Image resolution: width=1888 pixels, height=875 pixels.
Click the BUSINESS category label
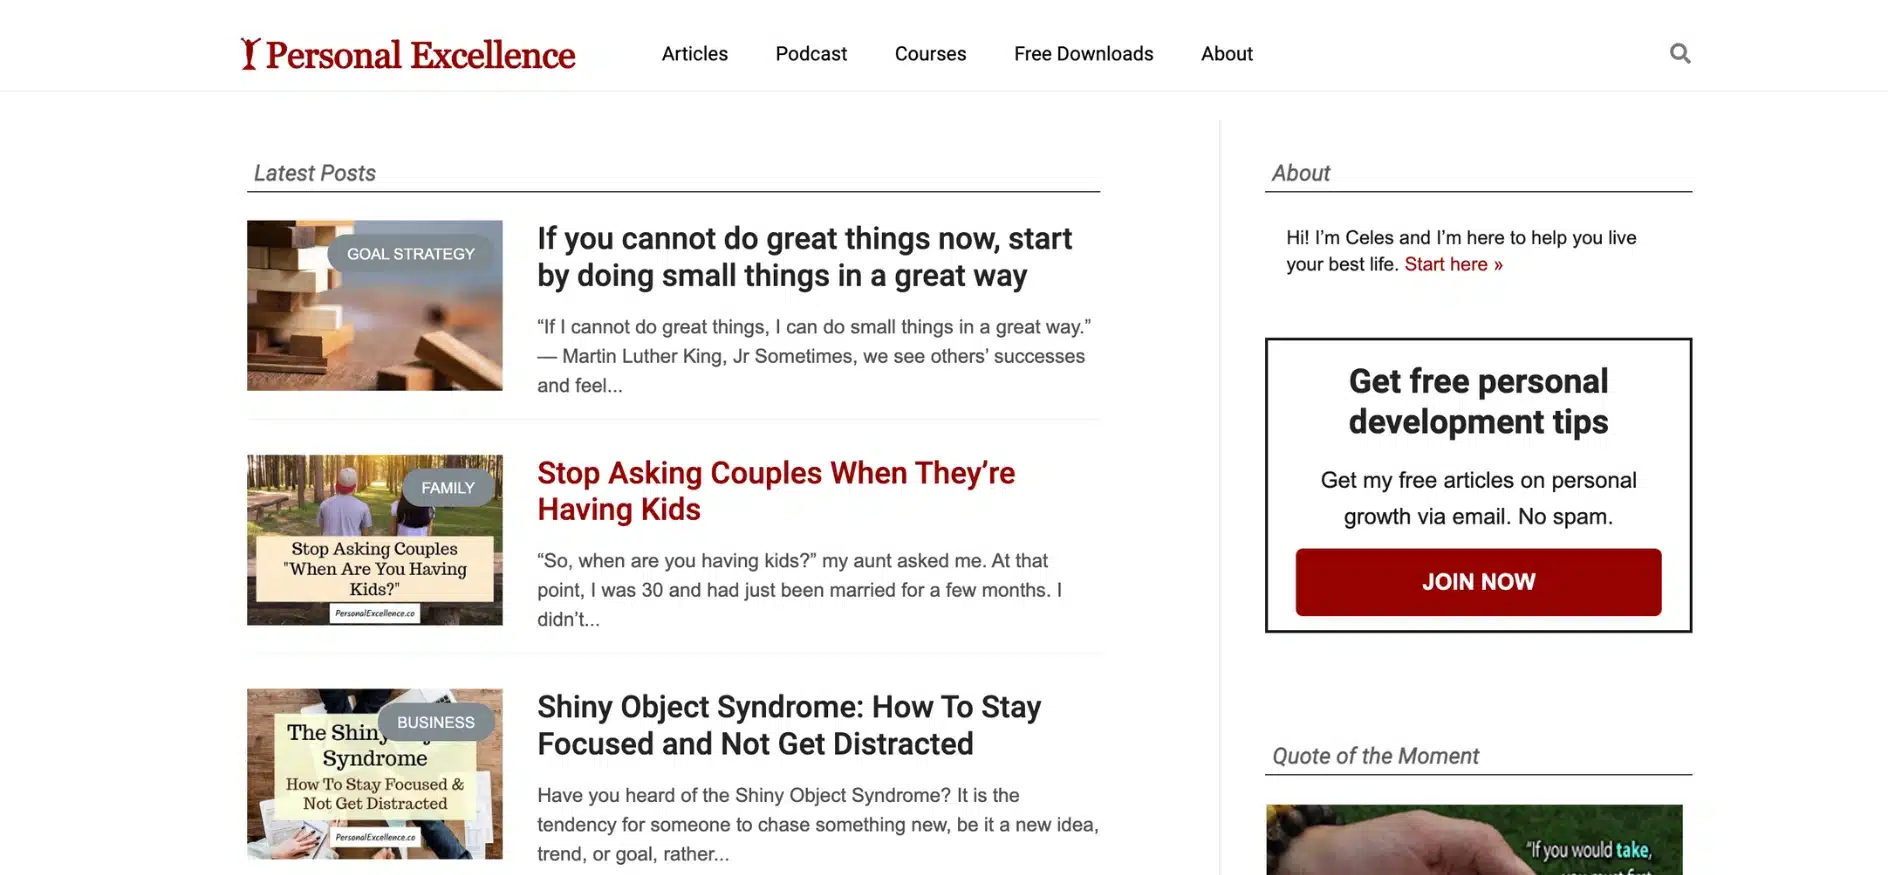tap(435, 722)
